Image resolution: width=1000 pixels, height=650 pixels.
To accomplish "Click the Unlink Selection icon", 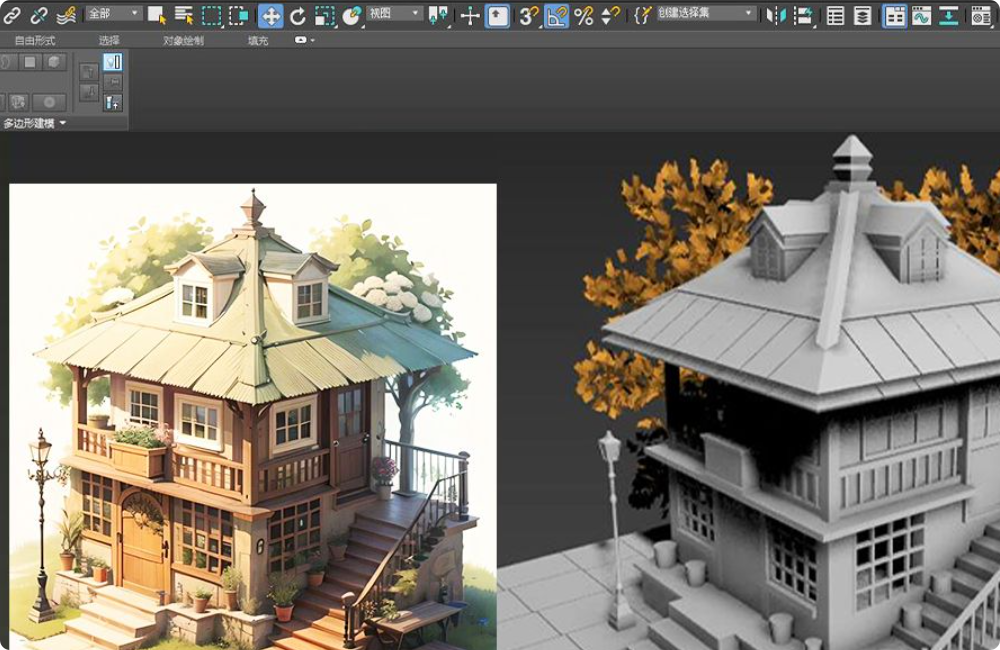I will (39, 15).
